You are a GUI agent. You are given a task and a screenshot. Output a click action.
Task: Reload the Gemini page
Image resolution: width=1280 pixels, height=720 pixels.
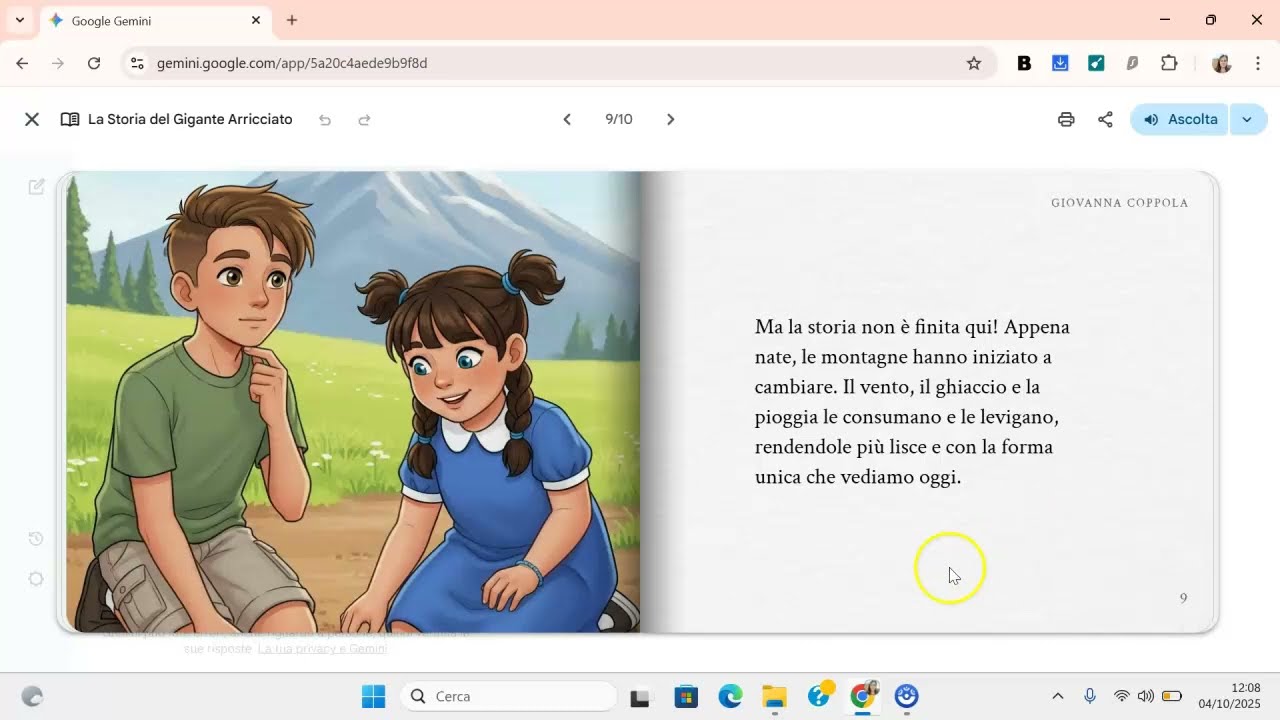tap(94, 63)
